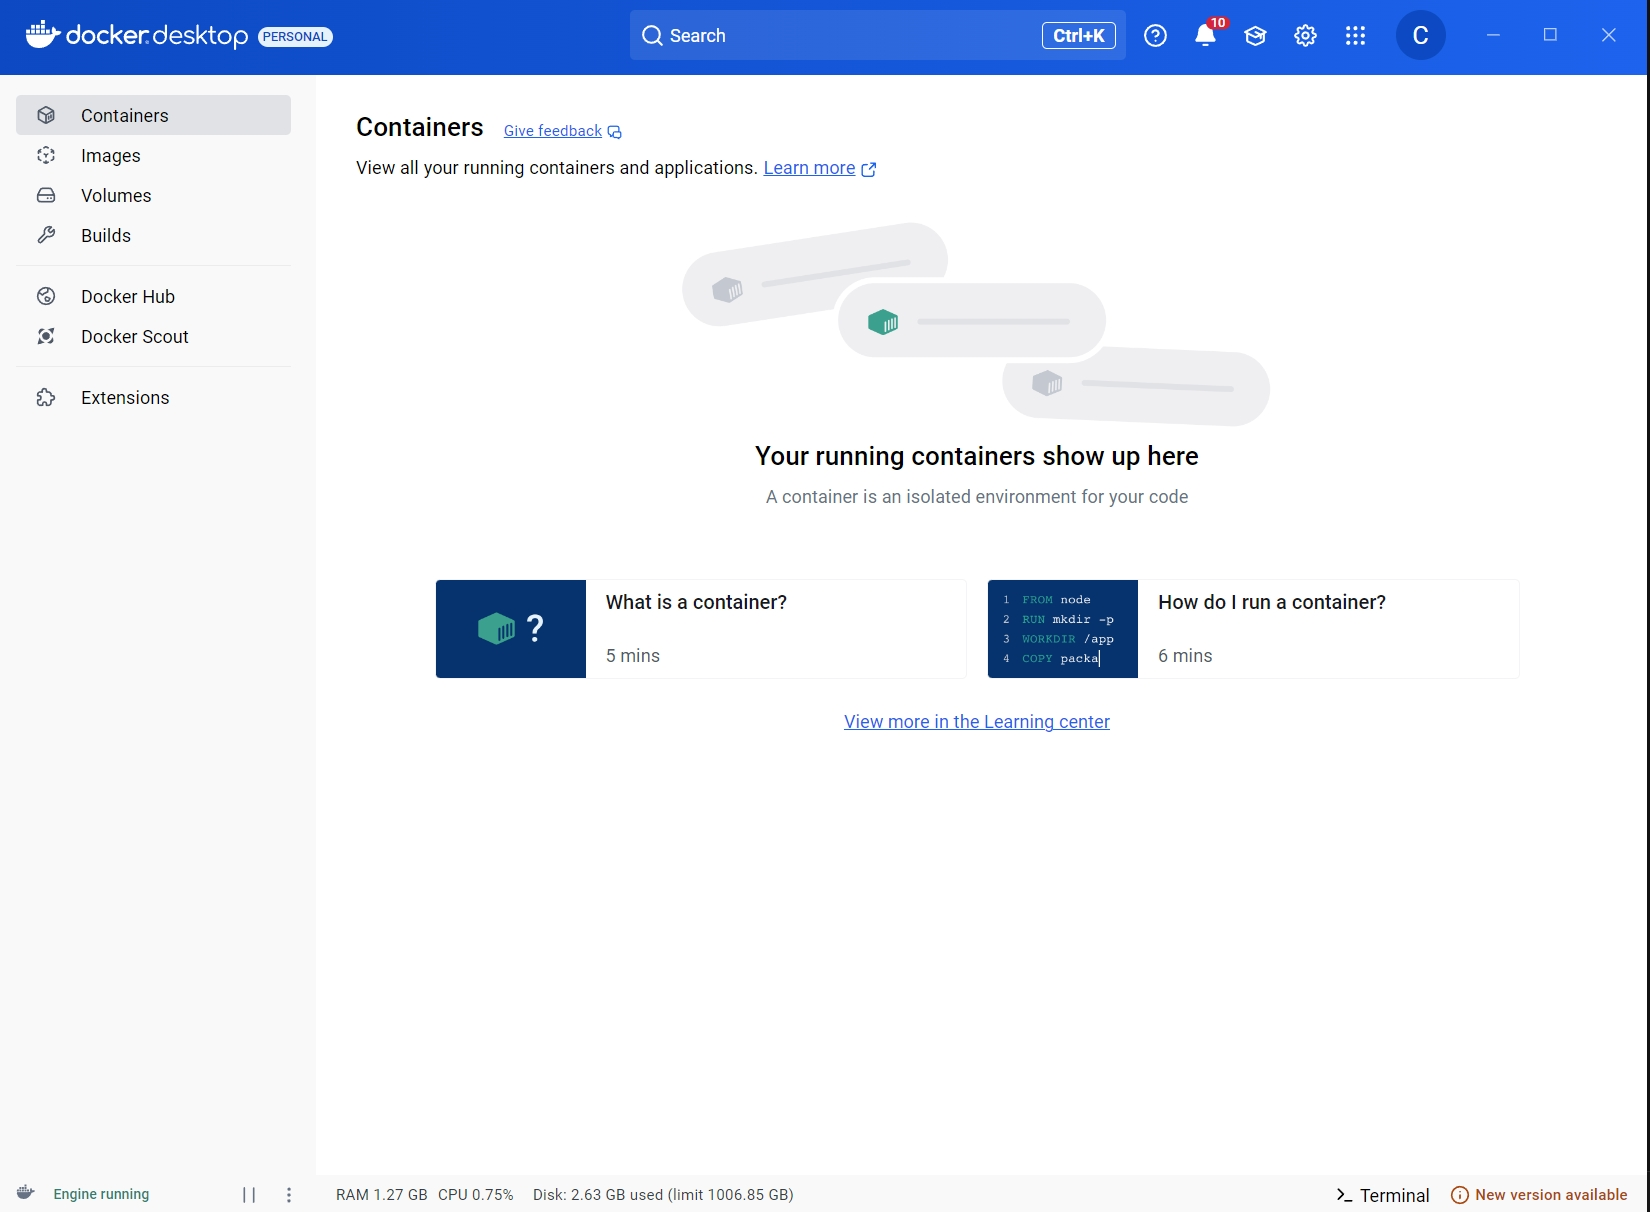Image resolution: width=1650 pixels, height=1212 pixels.
Task: Click the Give feedback link
Action: click(x=553, y=131)
